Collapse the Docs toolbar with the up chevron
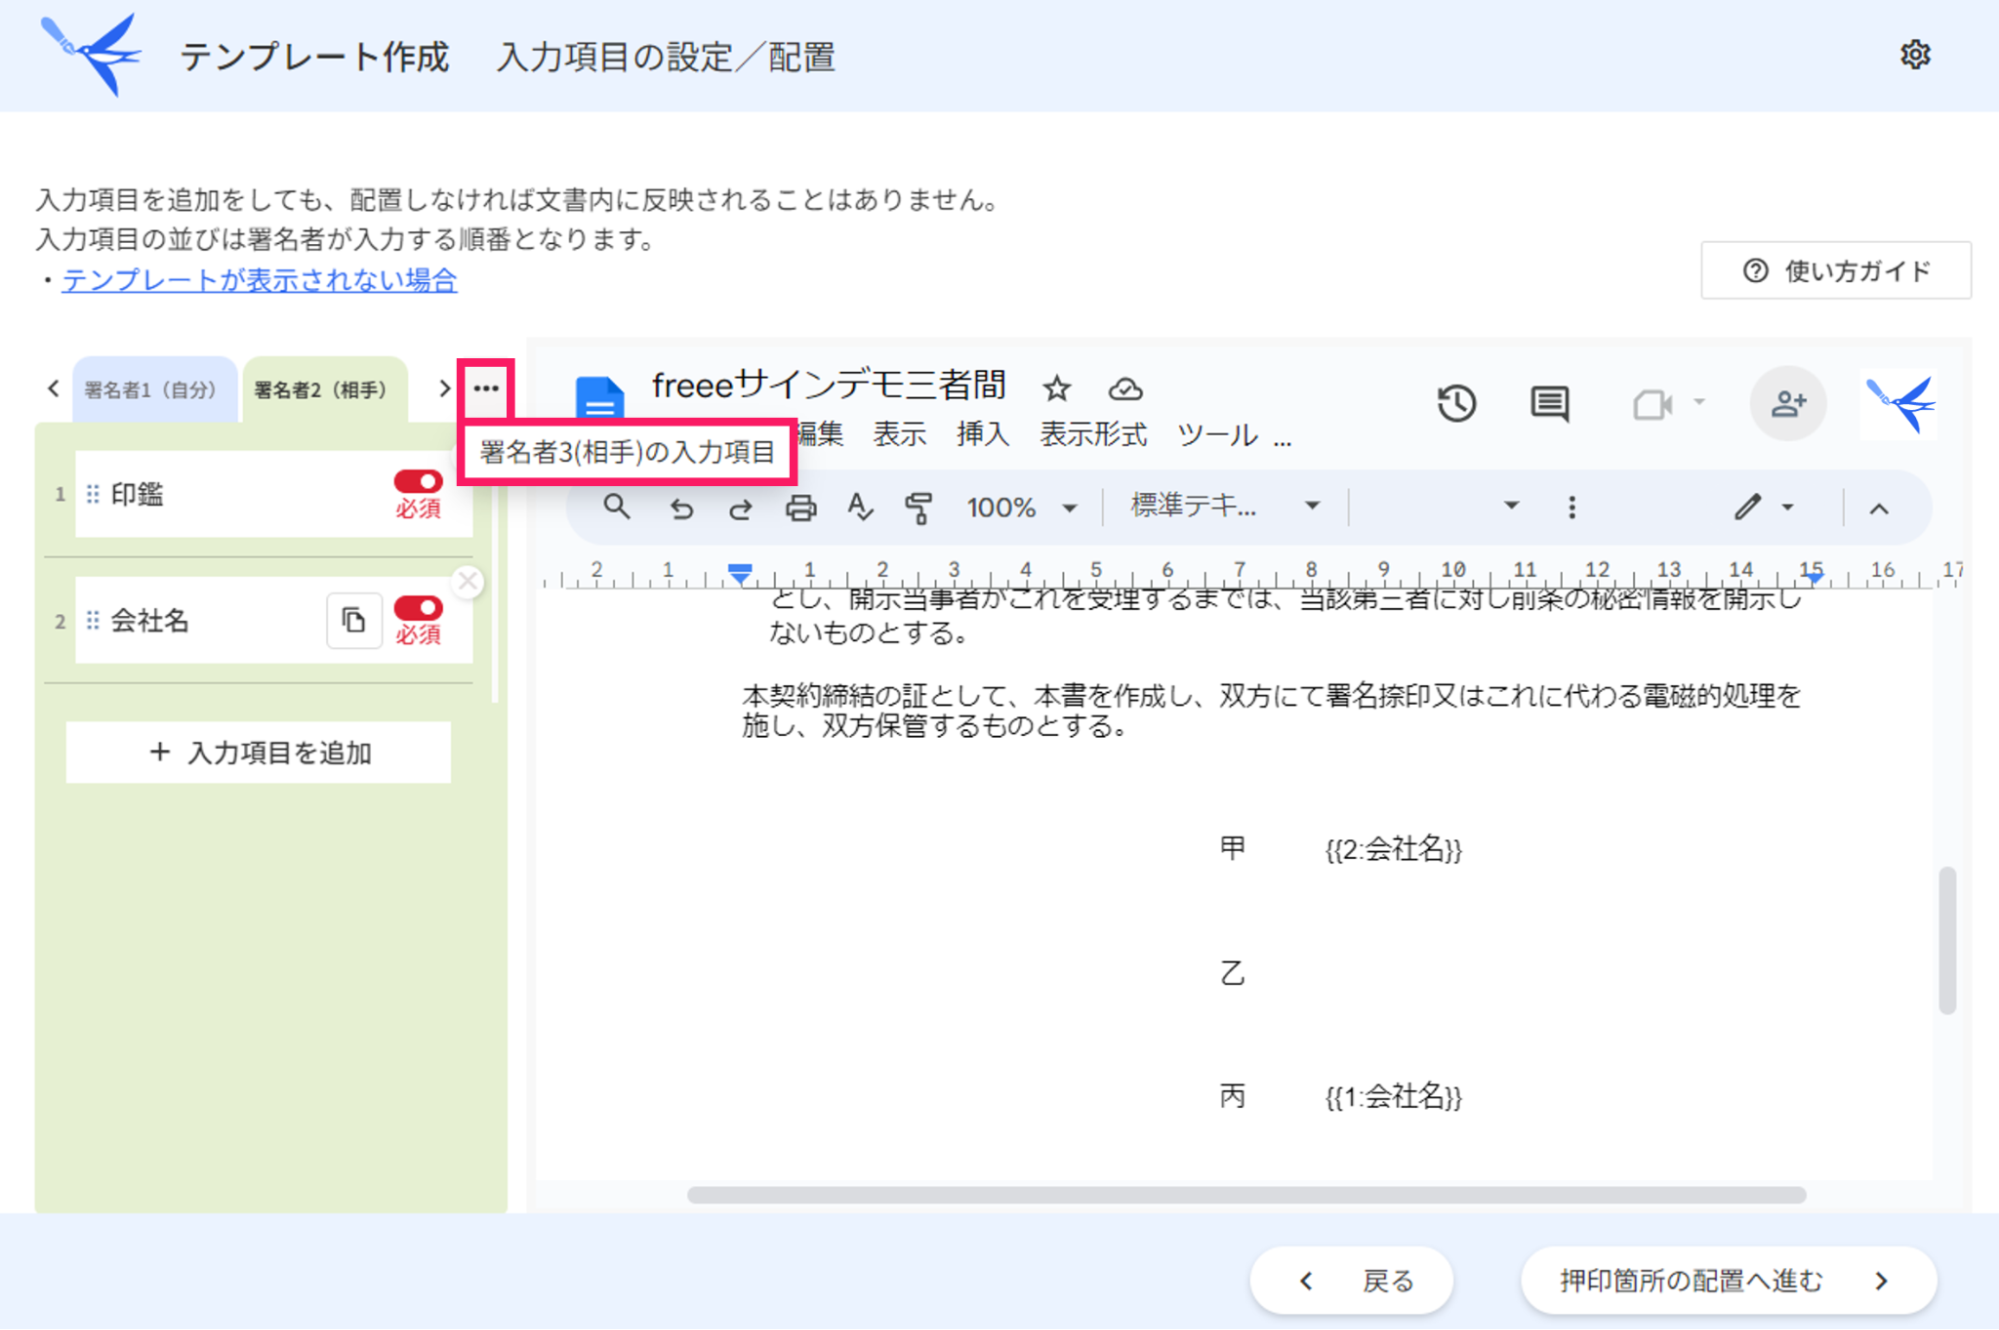 click(1879, 509)
